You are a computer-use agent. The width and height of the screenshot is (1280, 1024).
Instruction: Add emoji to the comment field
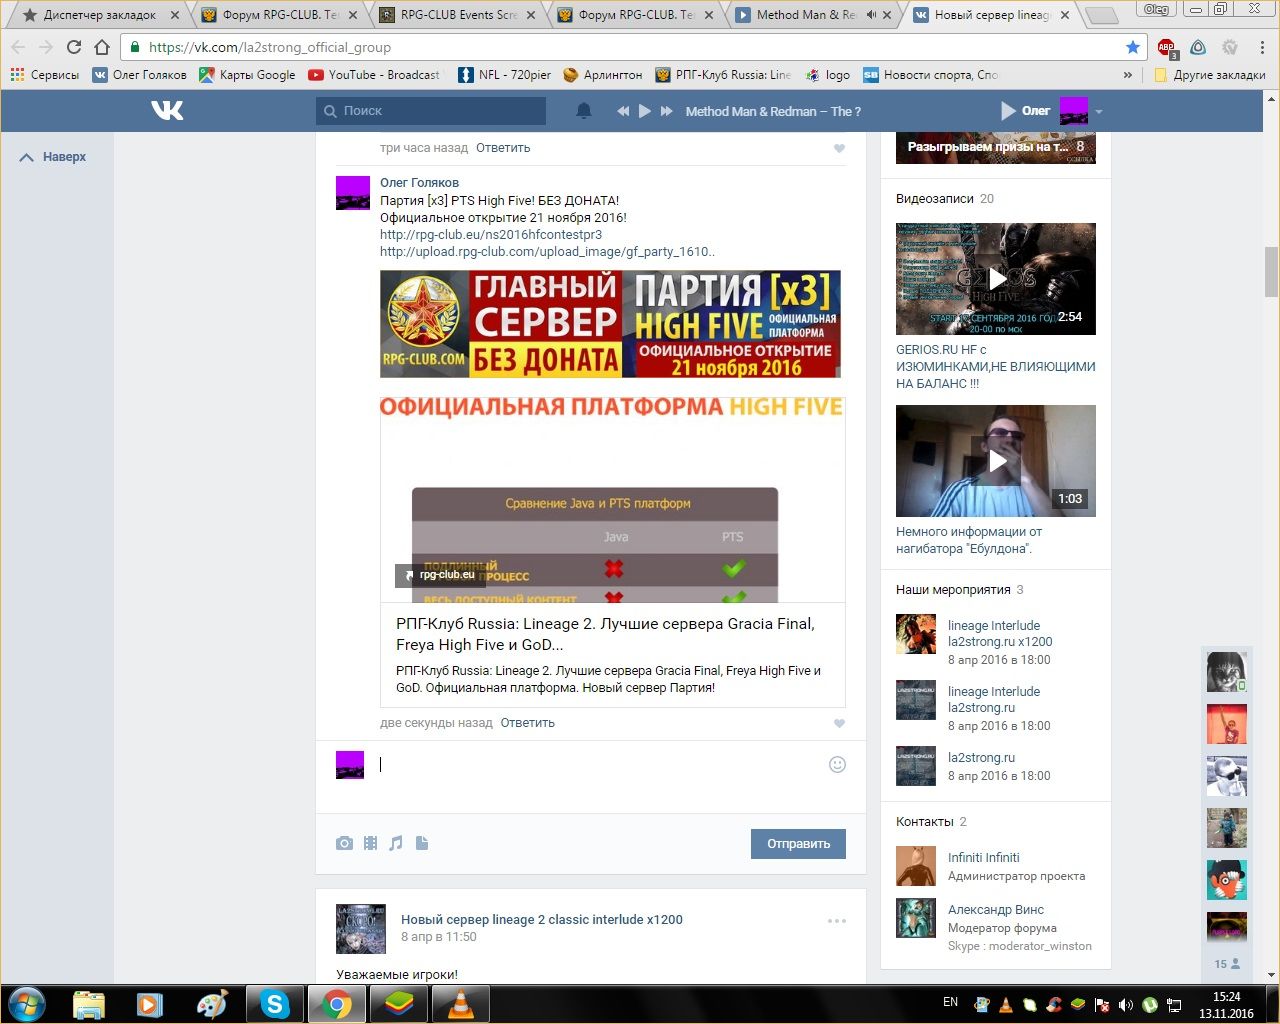pos(838,765)
